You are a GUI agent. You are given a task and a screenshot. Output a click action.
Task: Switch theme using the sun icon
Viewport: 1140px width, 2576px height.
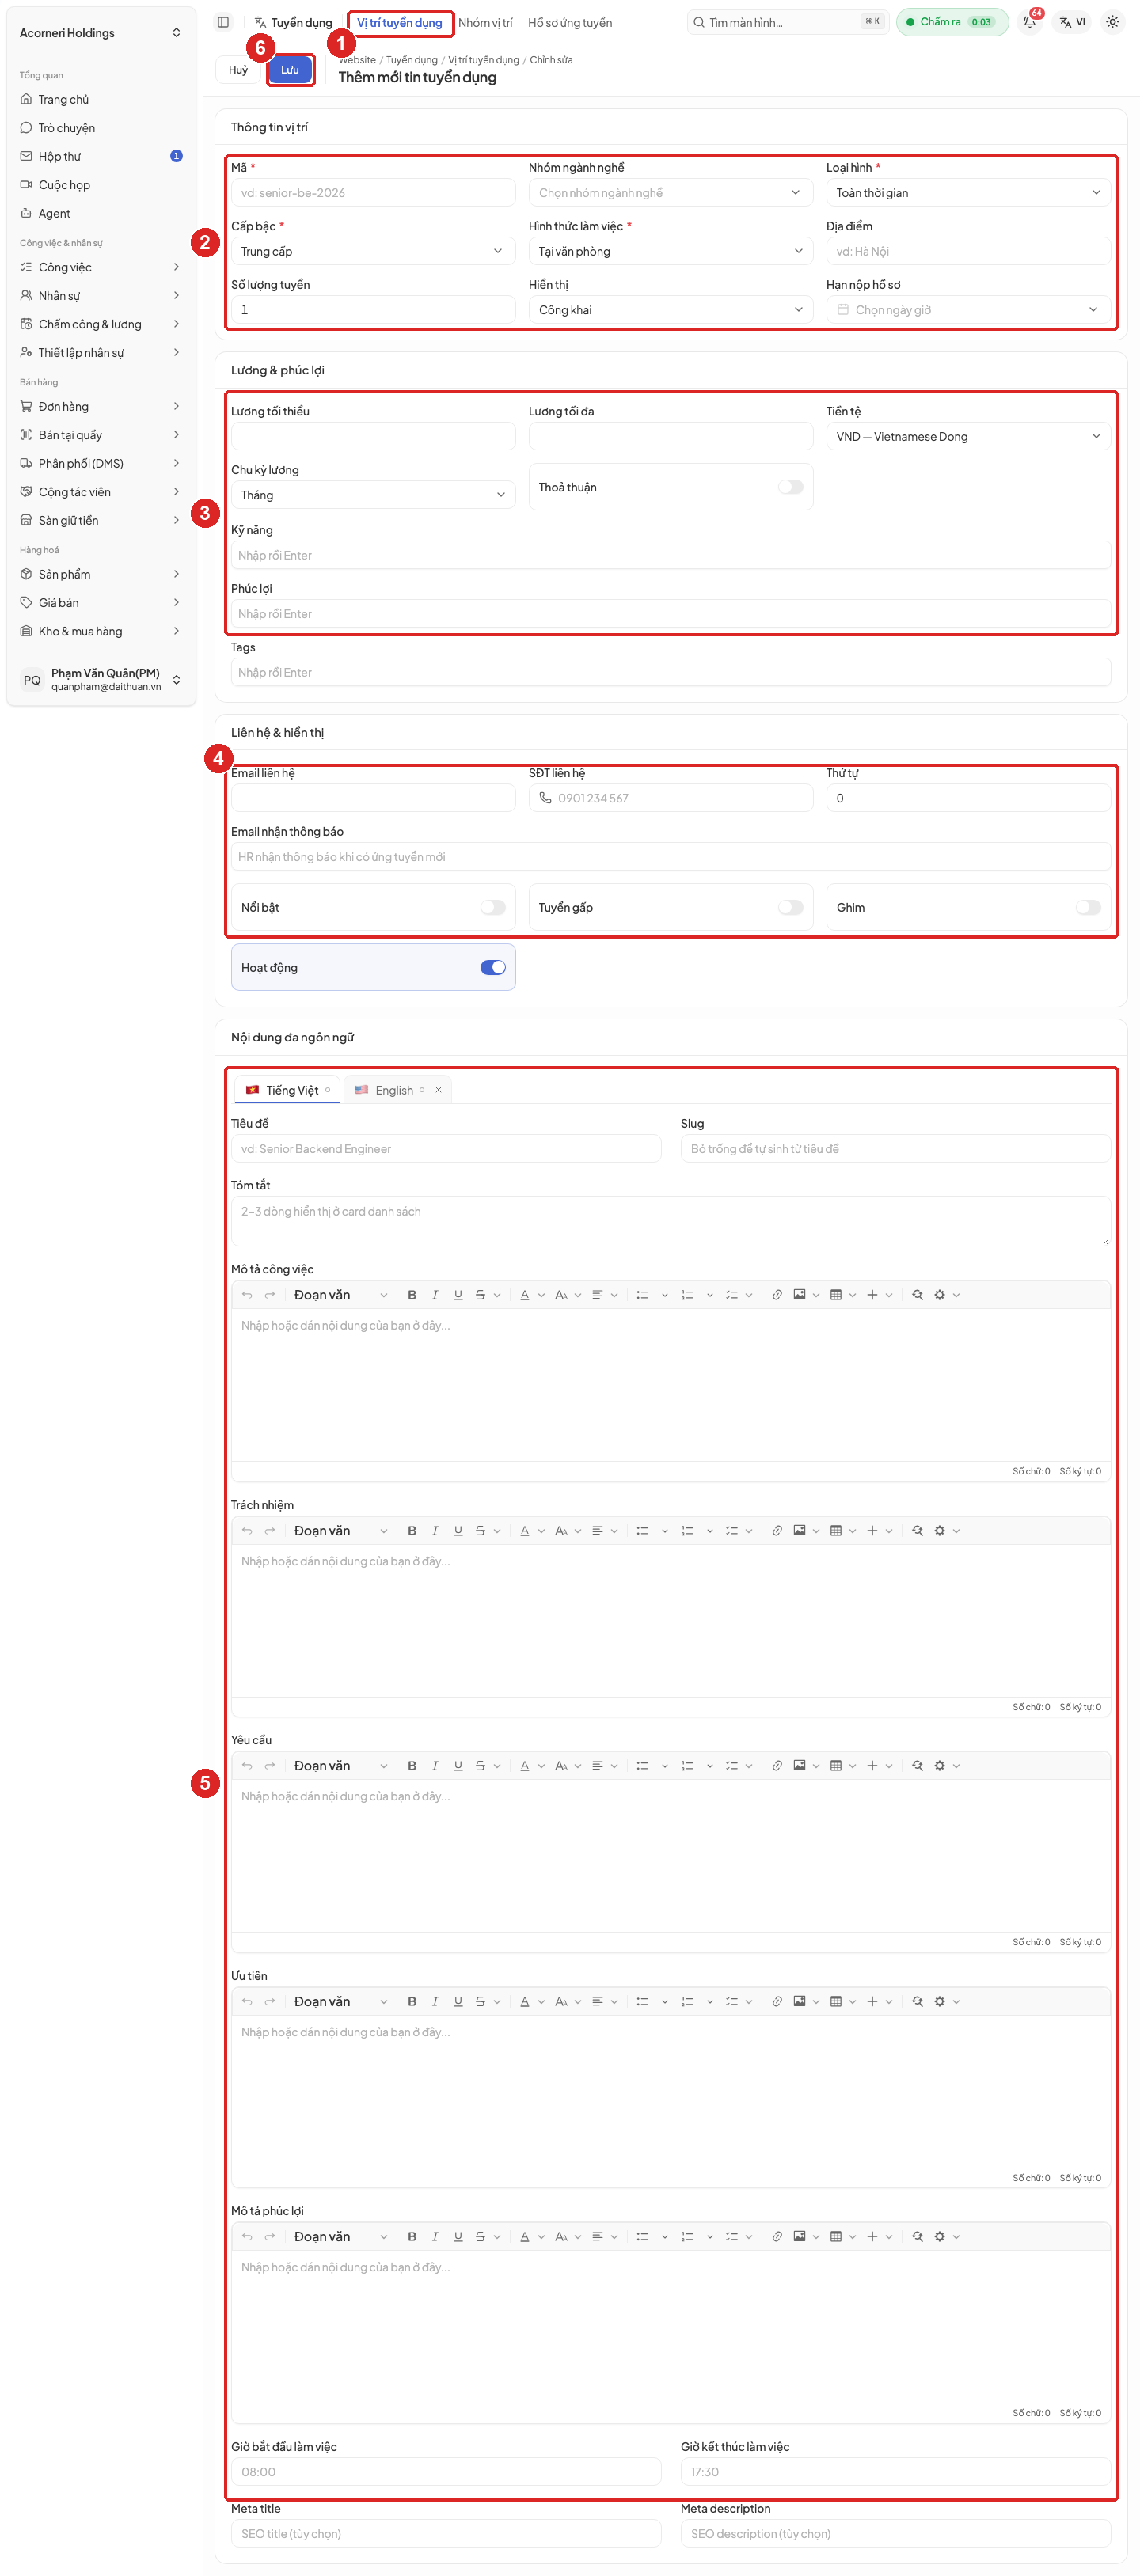click(x=1112, y=22)
